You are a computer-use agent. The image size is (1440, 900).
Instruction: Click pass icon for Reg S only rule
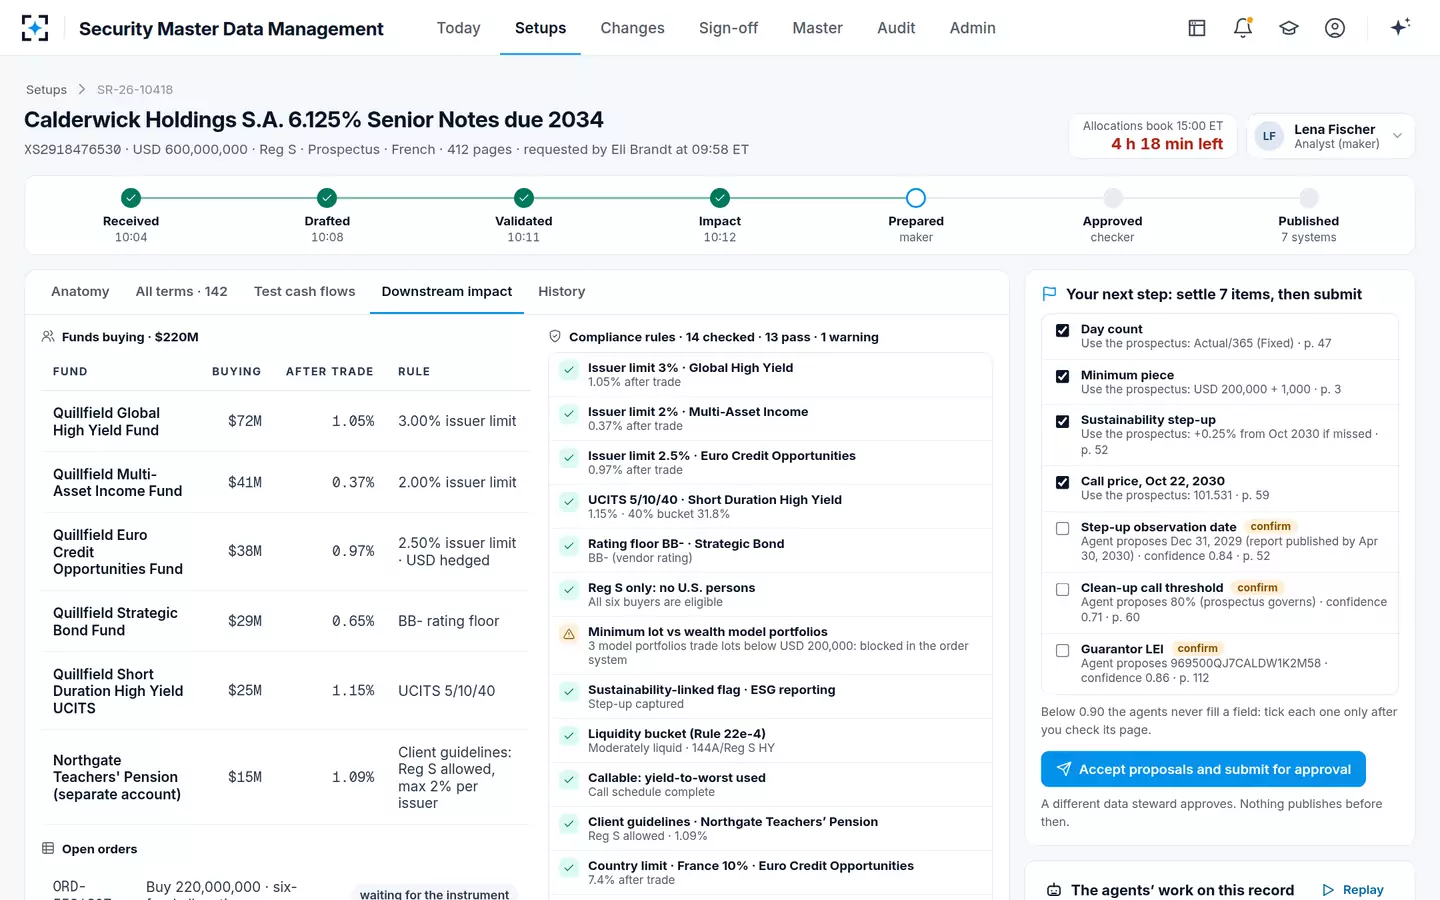tap(569, 590)
